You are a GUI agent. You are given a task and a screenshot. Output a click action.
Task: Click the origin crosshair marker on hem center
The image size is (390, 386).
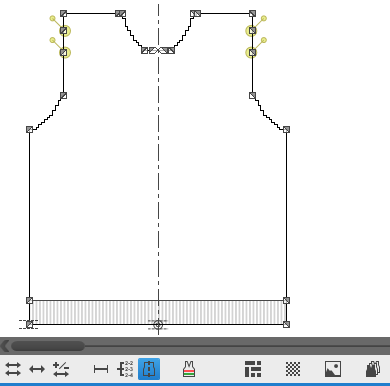pos(158,324)
